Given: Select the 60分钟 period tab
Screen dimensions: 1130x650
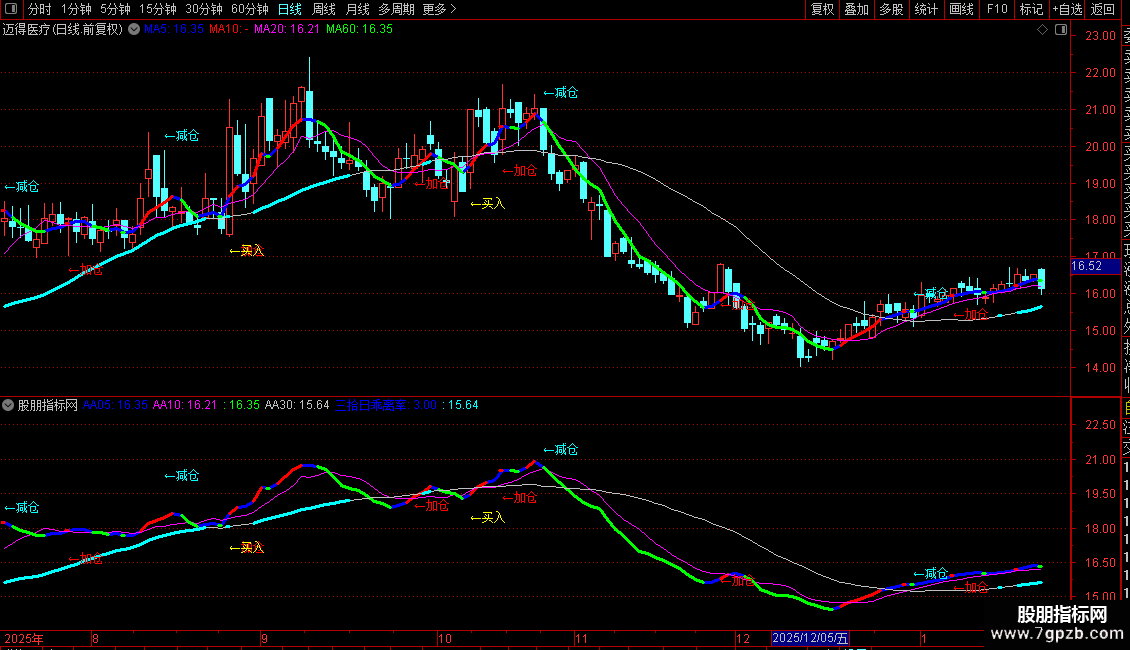Looking at the screenshot, I should pos(250,9).
